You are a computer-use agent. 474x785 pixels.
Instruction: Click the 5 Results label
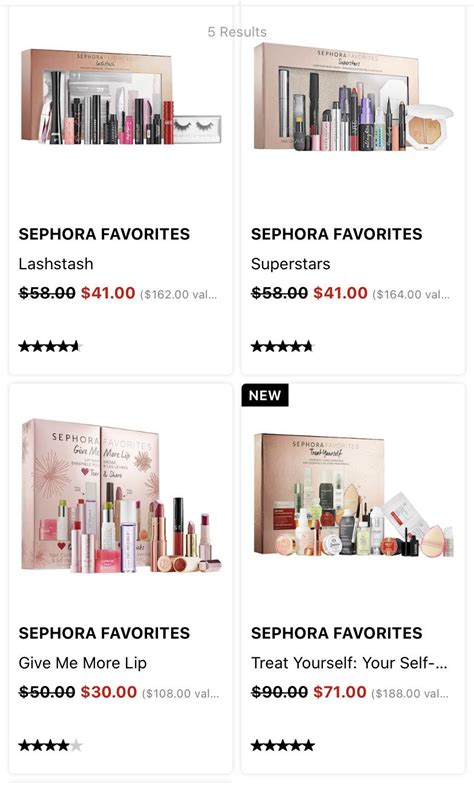pos(237,32)
